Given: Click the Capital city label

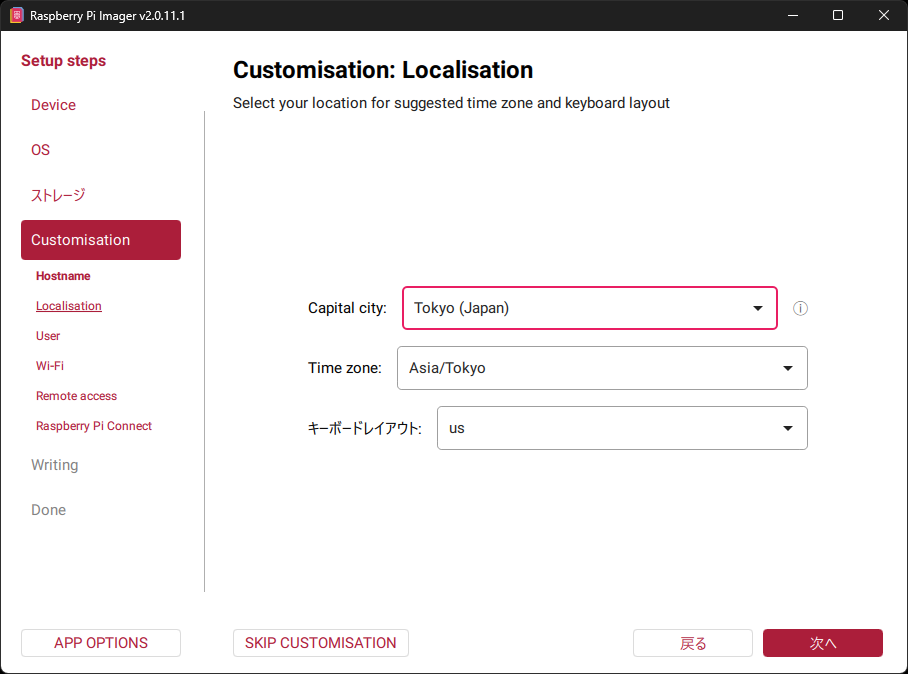Looking at the screenshot, I should point(347,308).
